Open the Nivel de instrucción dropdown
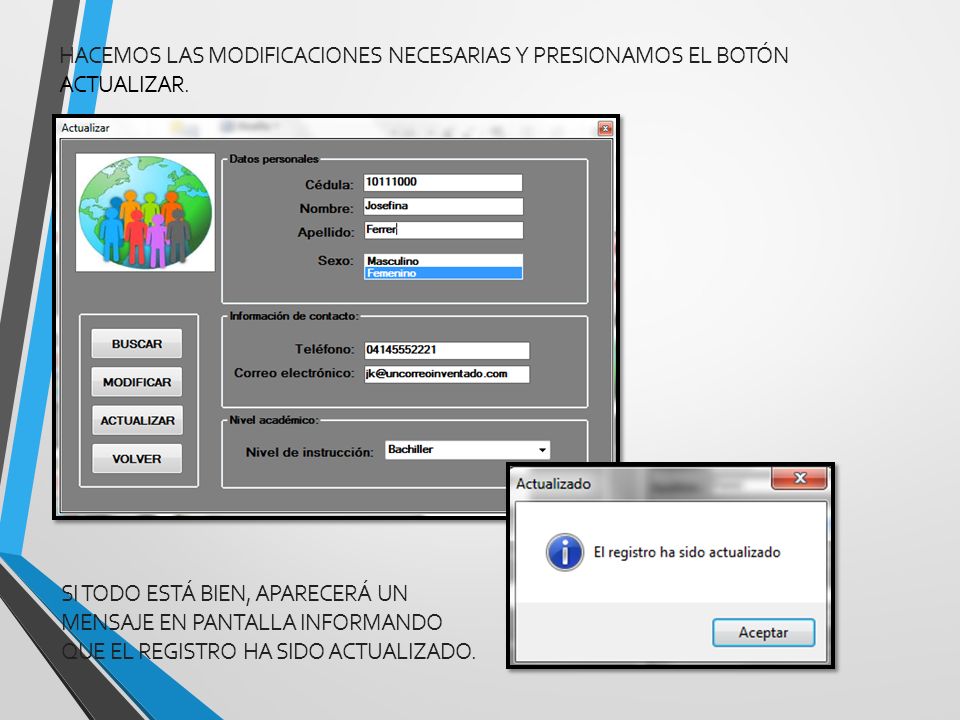 pos(542,450)
